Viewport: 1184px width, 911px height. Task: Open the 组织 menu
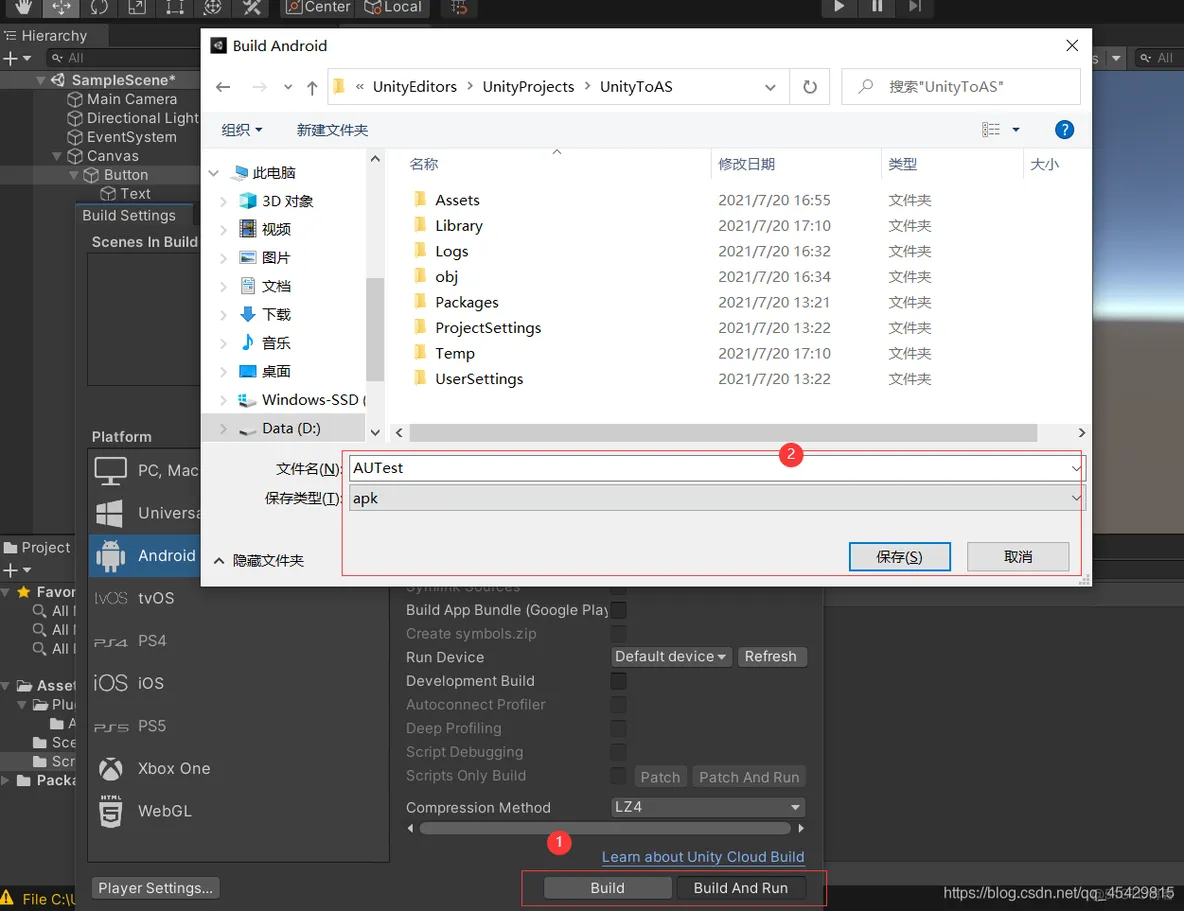click(242, 130)
